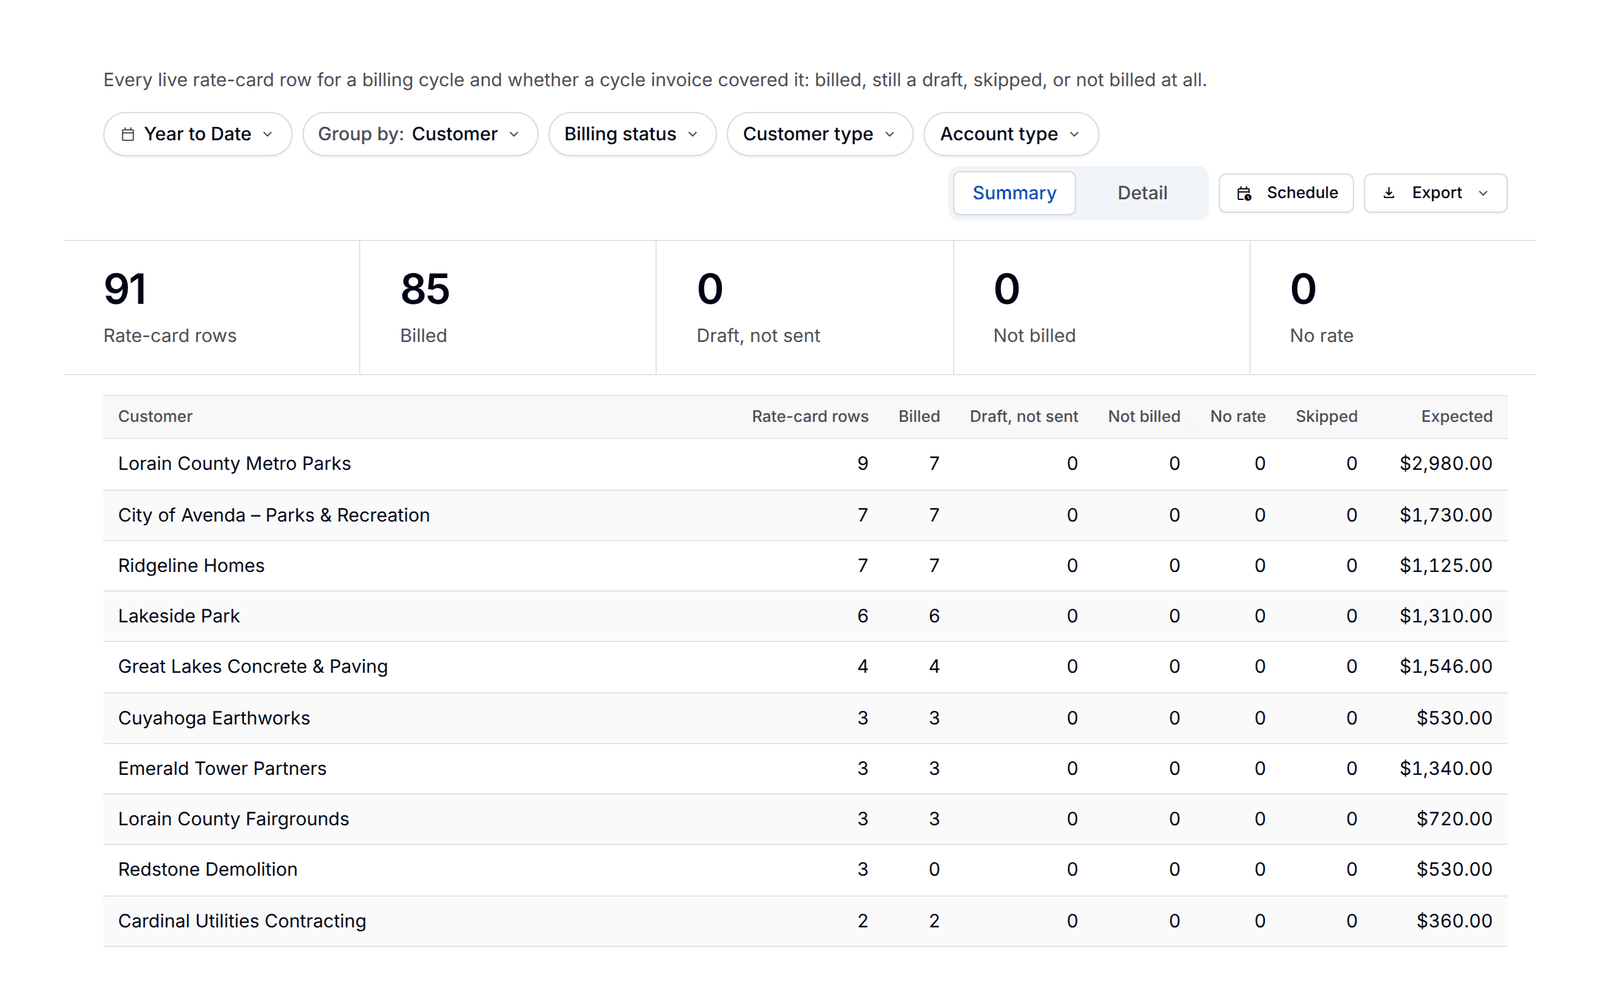Select the Lorain County Fairgrounds row

[x=805, y=819]
